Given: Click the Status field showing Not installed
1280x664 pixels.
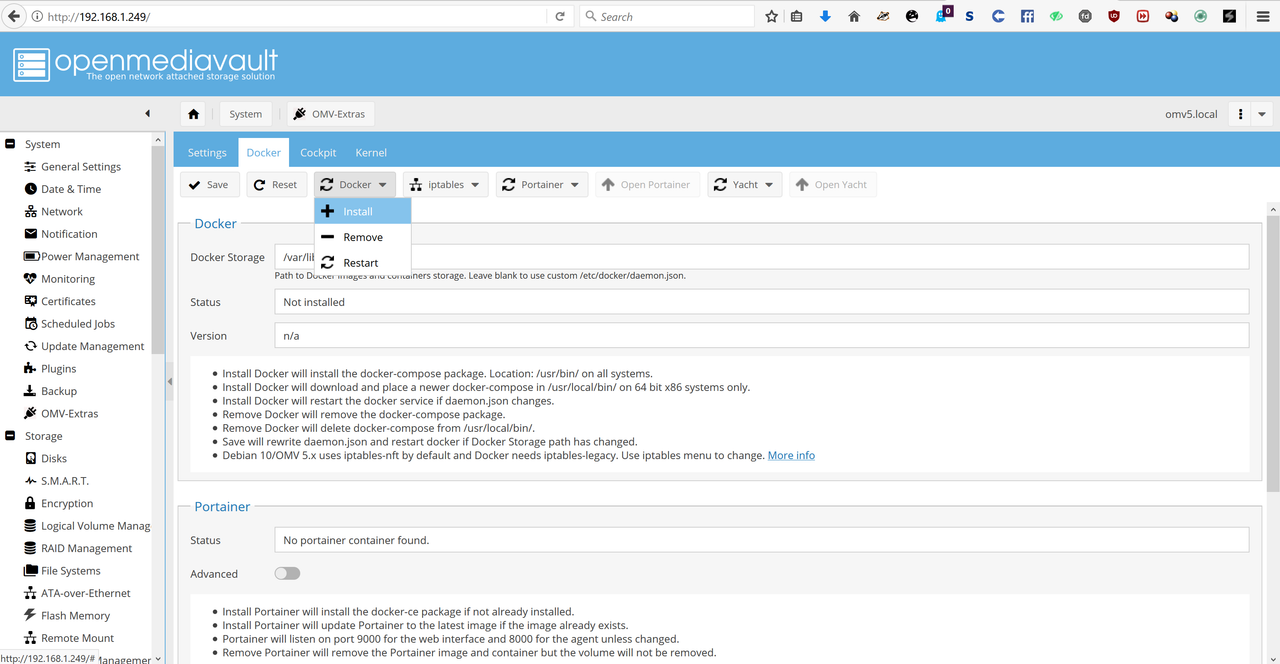Looking at the screenshot, I should (761, 302).
